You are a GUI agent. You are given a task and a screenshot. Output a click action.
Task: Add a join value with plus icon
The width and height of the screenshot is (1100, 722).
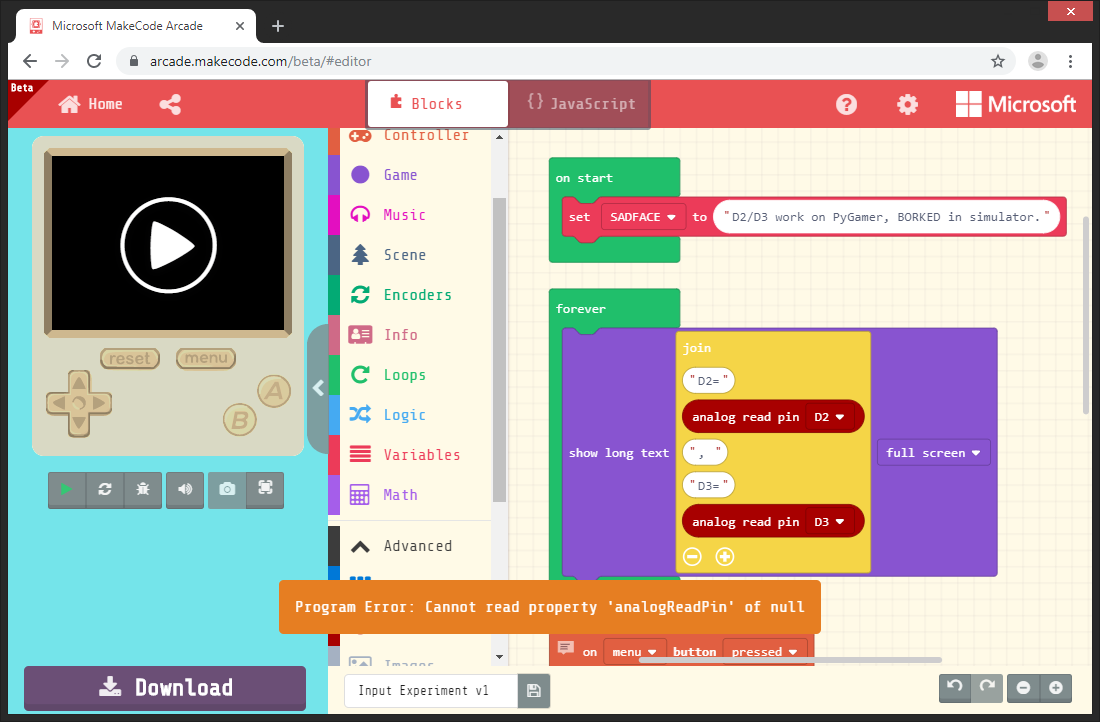click(x=725, y=557)
